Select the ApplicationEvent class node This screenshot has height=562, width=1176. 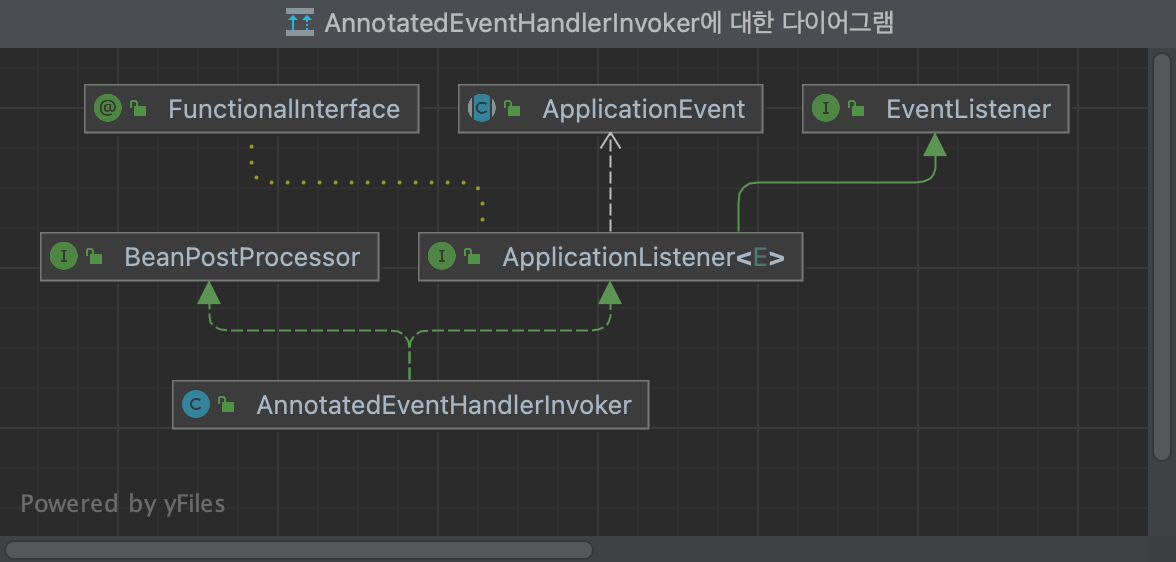click(x=610, y=109)
